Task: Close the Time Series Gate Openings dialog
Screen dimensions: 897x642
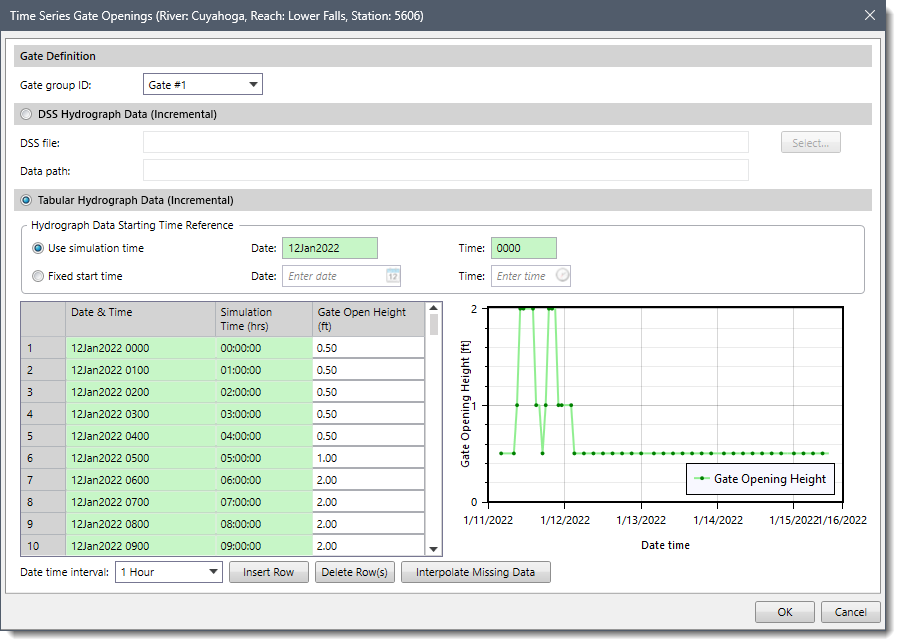Action: click(870, 15)
